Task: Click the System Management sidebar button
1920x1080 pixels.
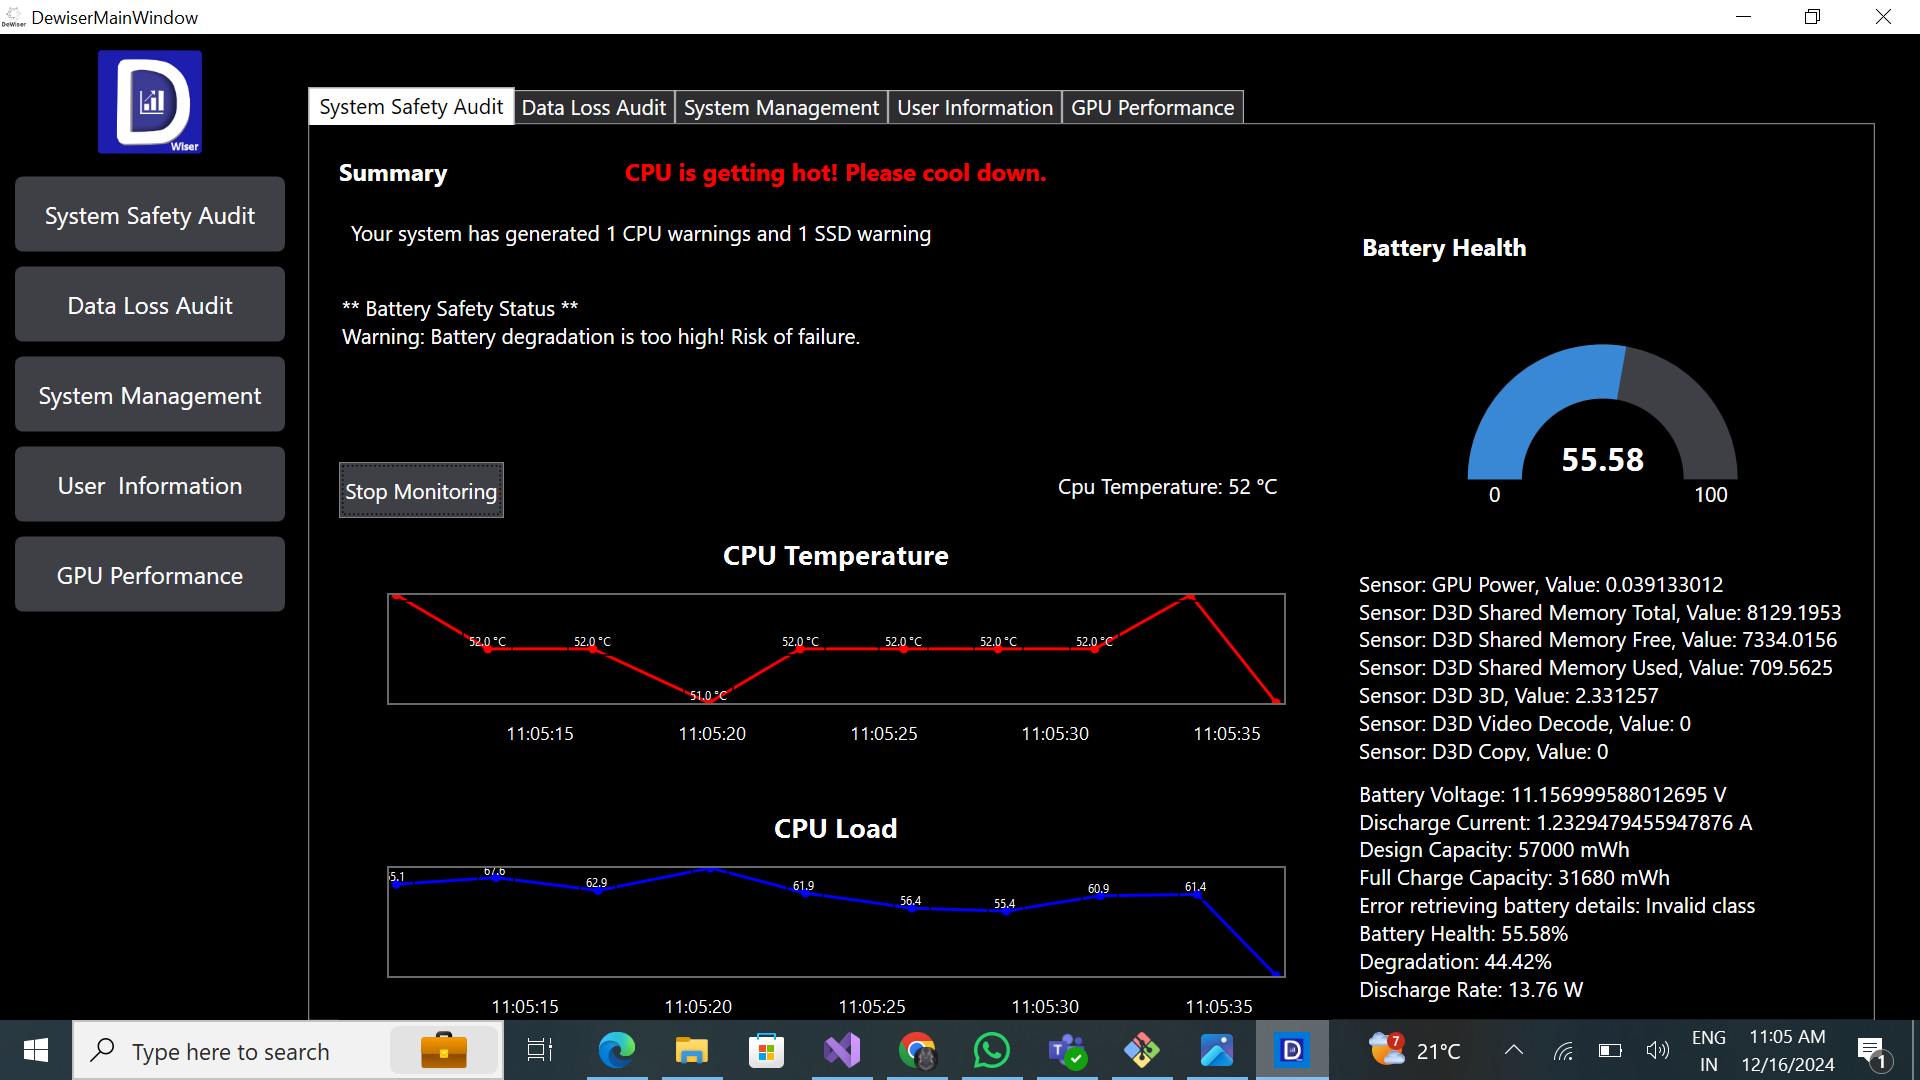Action: (x=150, y=395)
